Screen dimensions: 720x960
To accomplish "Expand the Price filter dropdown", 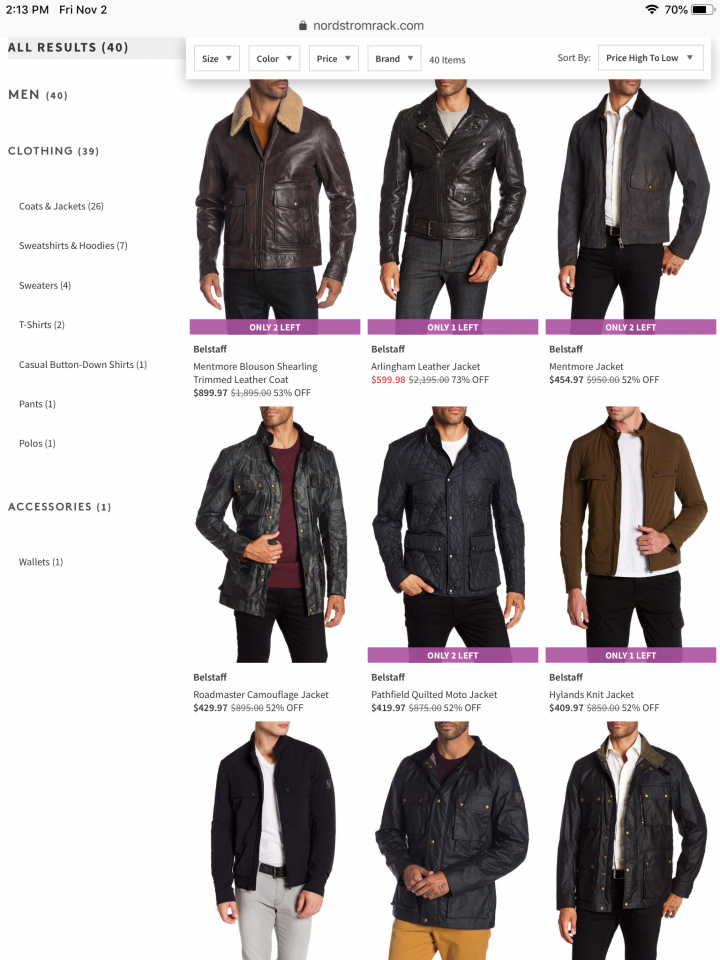I will (333, 59).
